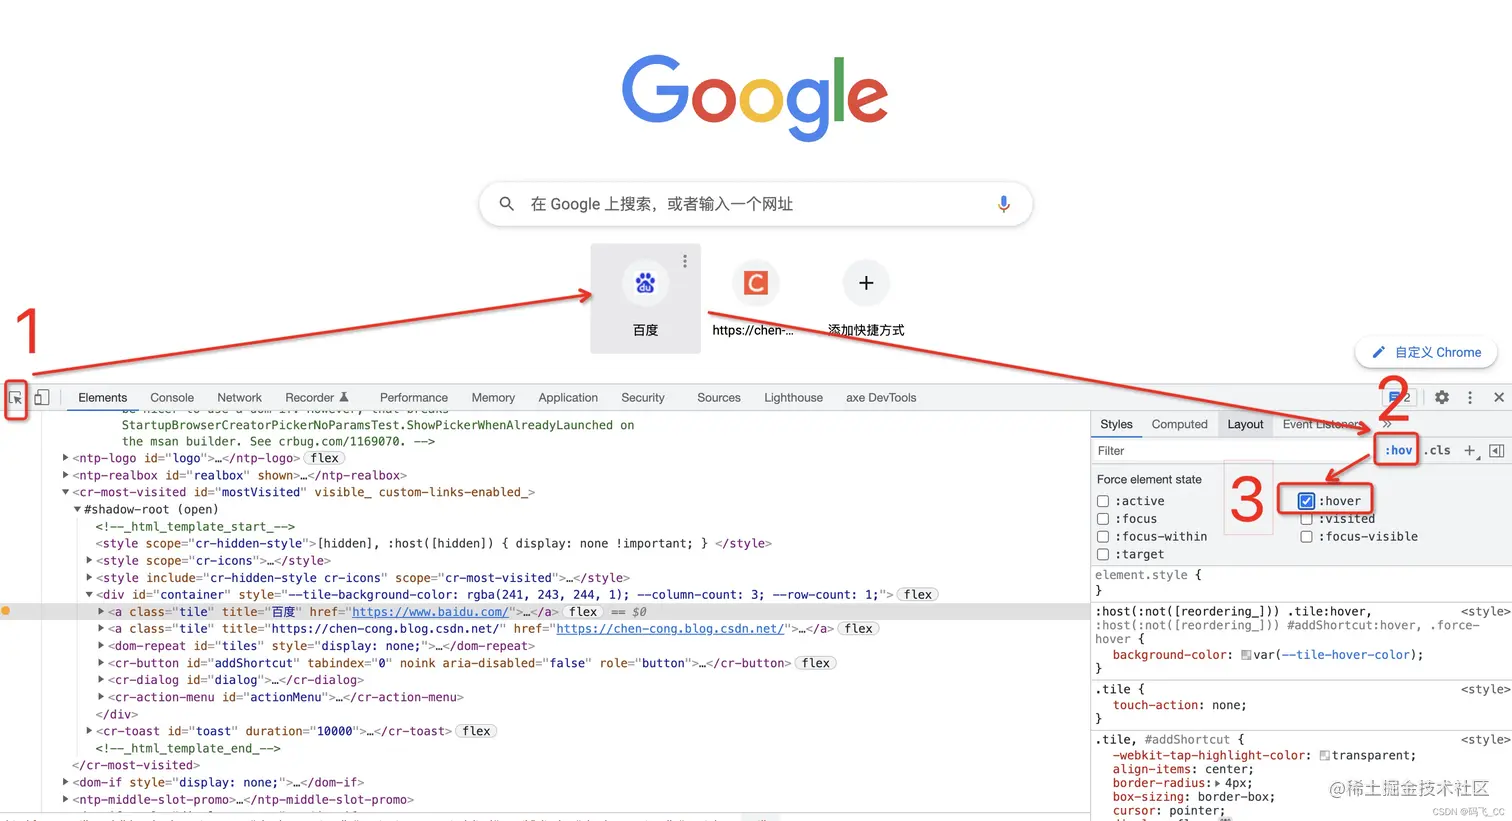Expand the ntp-logo element node
This screenshot has width=1512, height=821.
[x=66, y=458]
